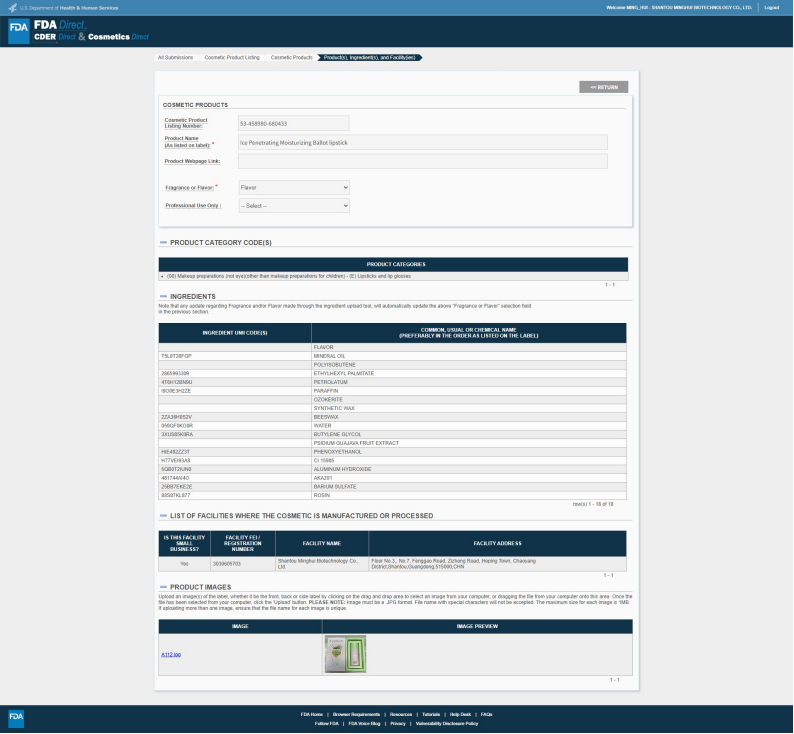Open the A112.jpg image link
Viewport: 794px width, 734px height.
coord(171,654)
